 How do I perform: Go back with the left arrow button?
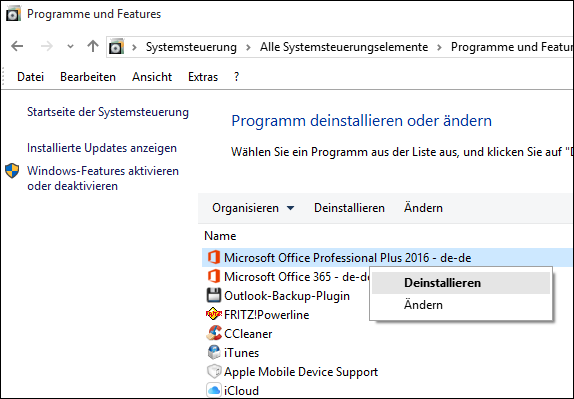pyautogui.click(x=17, y=46)
